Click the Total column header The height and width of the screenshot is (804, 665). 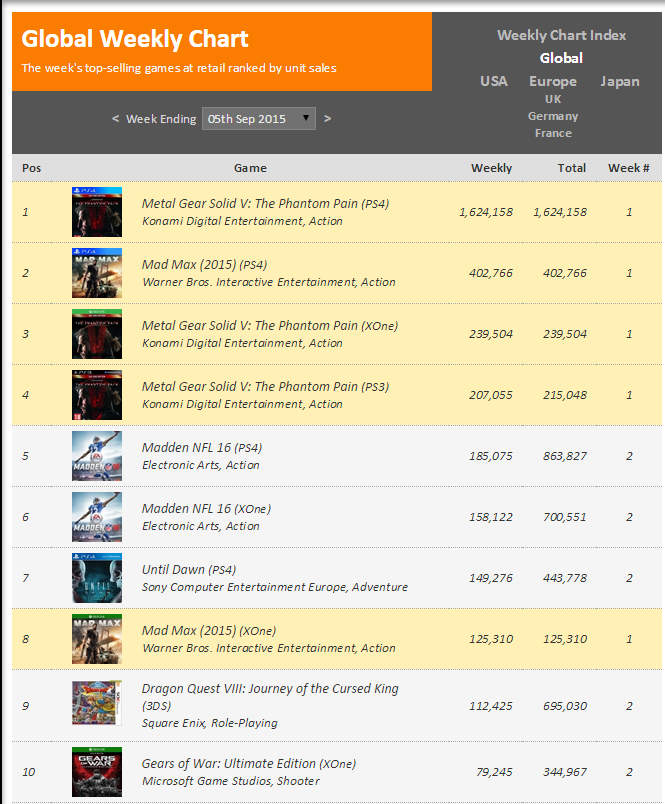tap(572, 168)
